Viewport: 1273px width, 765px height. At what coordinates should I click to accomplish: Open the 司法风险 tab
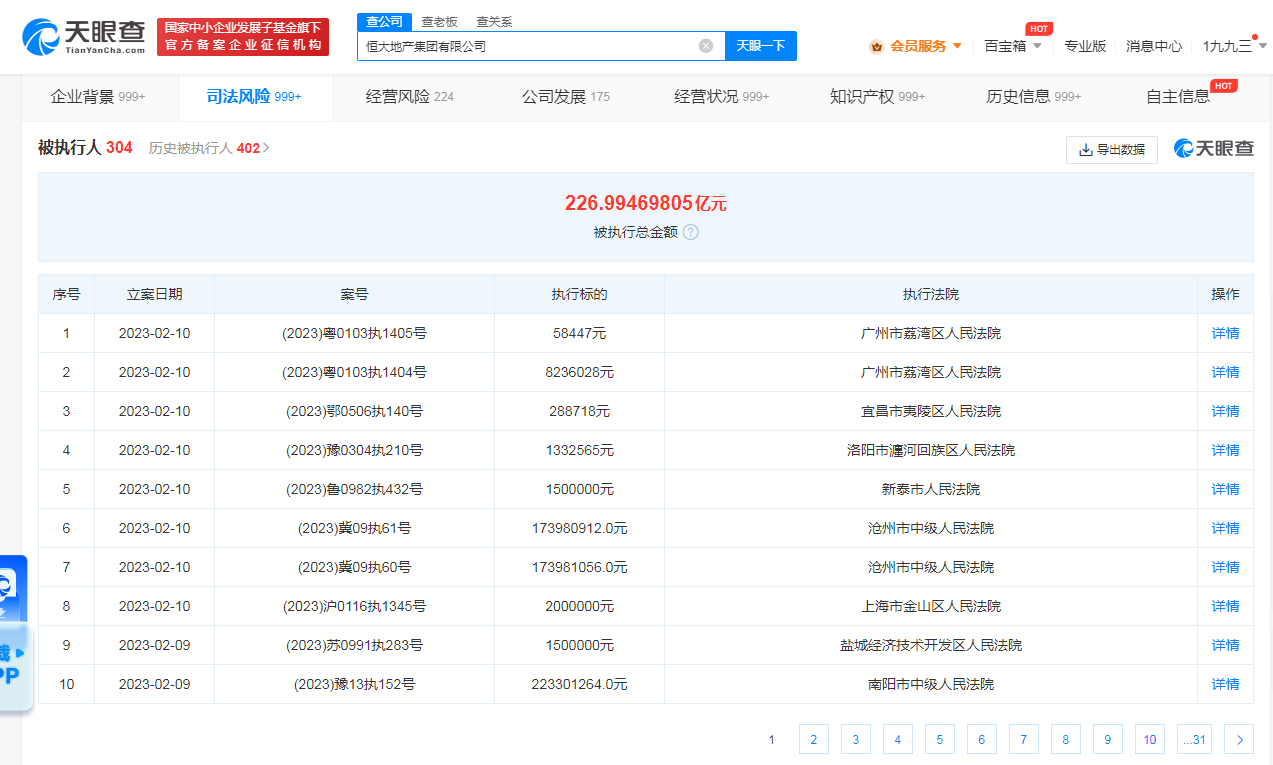coord(254,97)
